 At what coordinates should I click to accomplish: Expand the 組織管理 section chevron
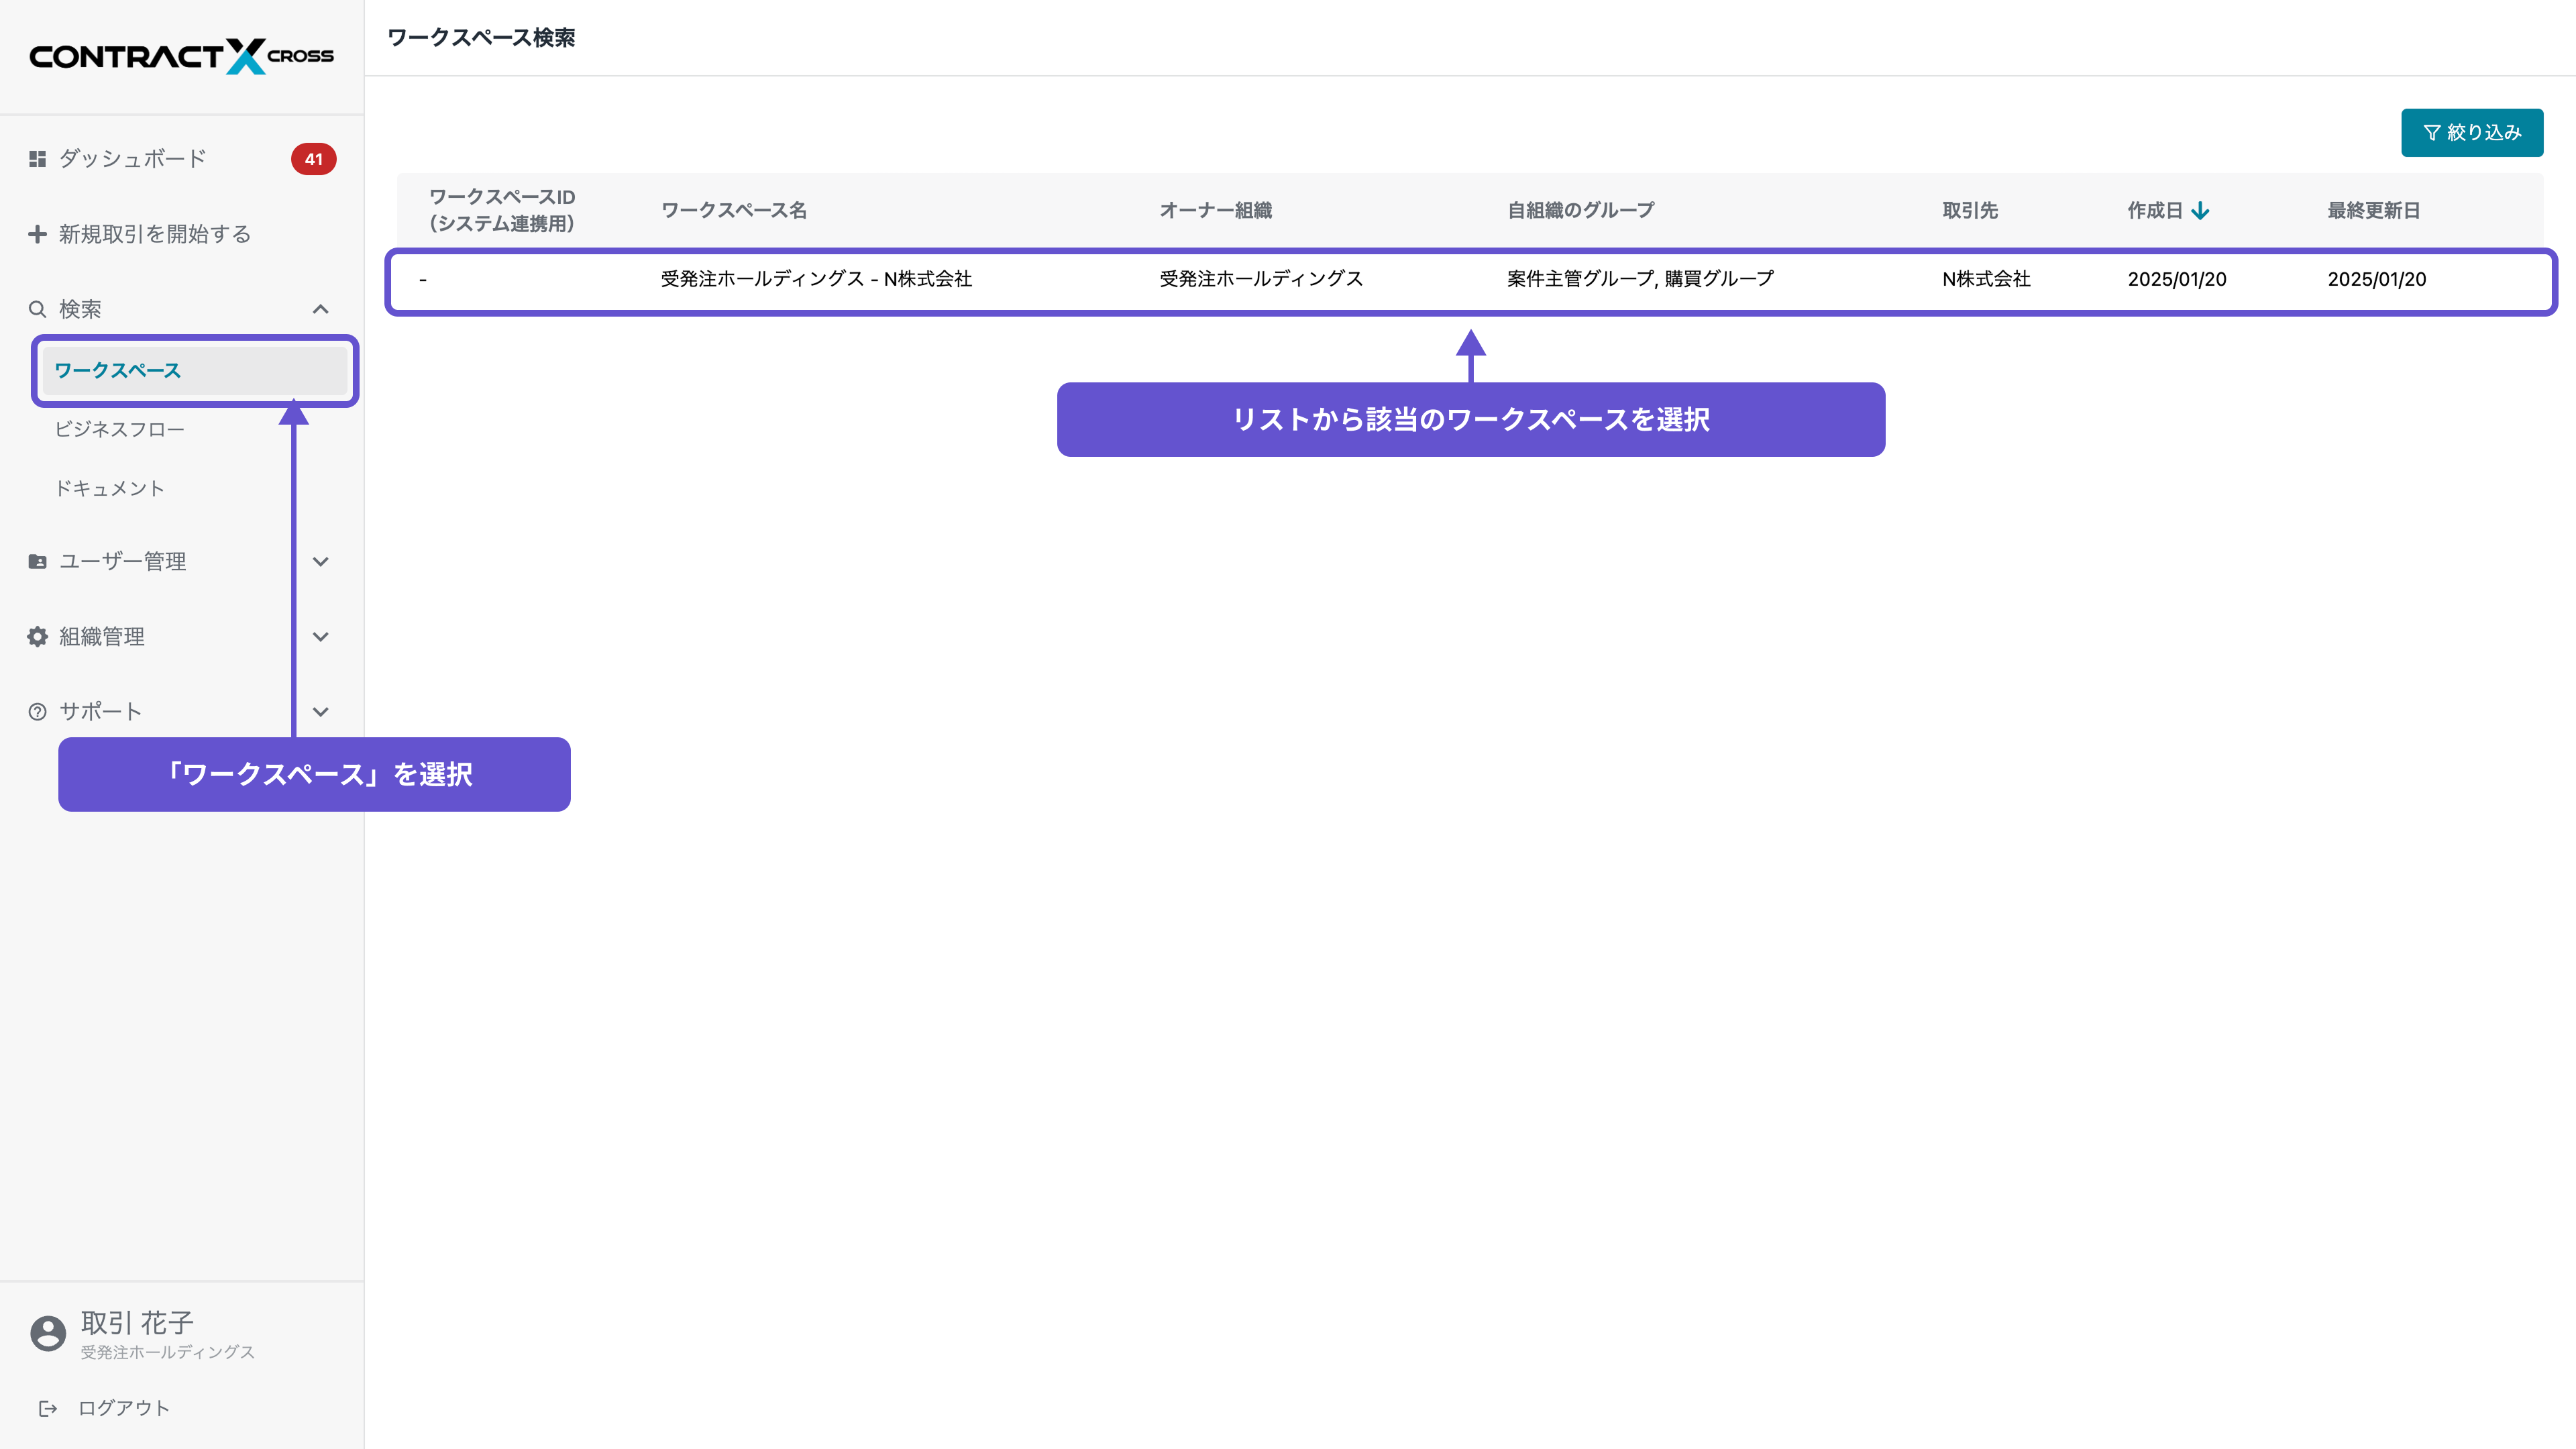[320, 637]
